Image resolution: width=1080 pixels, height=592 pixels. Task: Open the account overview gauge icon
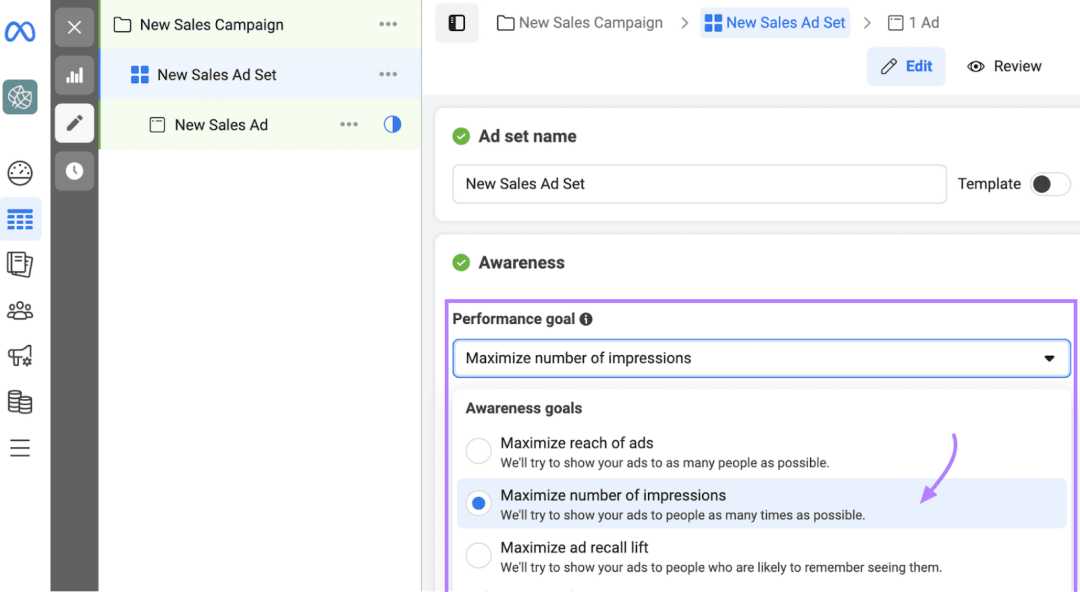pos(20,173)
